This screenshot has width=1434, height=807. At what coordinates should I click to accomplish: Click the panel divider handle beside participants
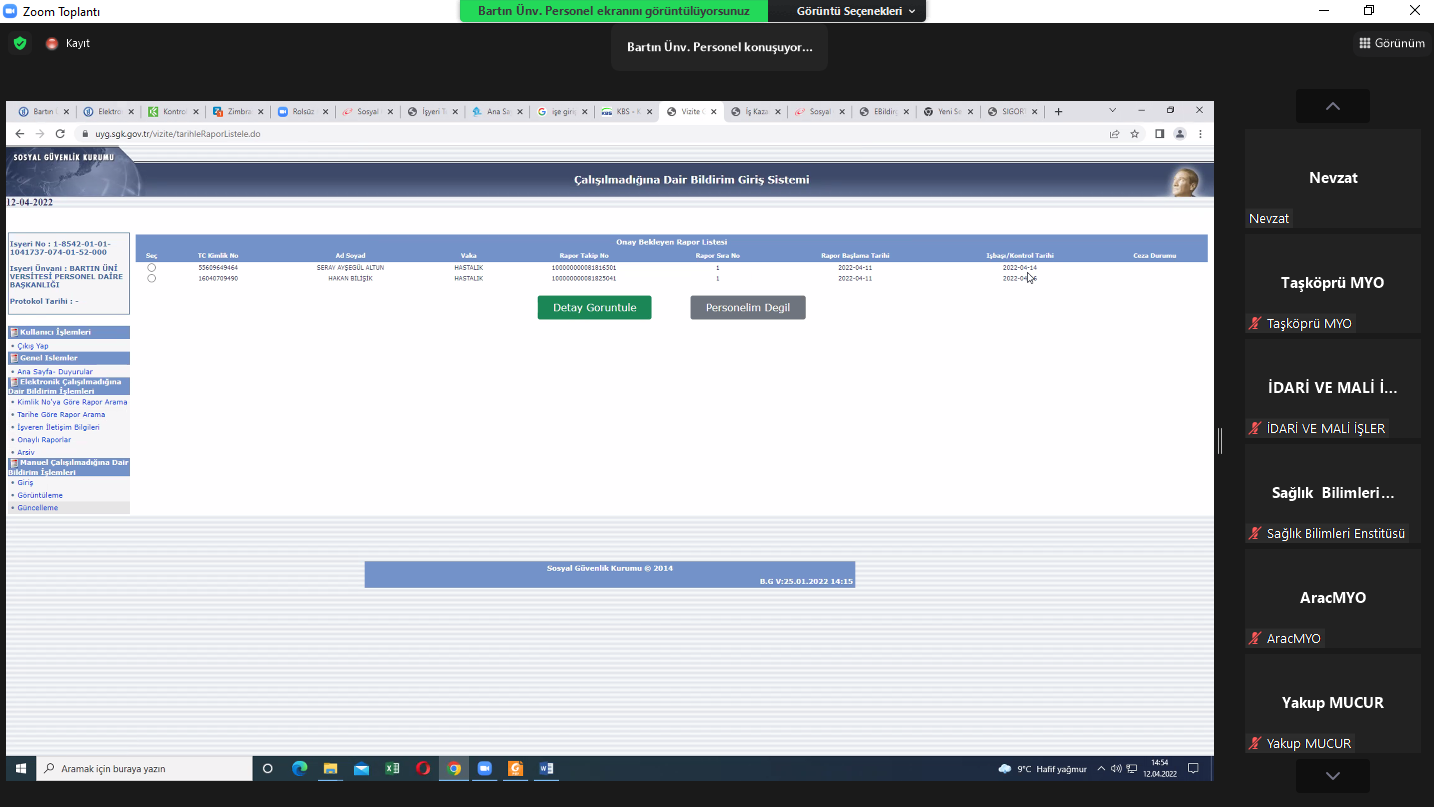[x=1220, y=440]
